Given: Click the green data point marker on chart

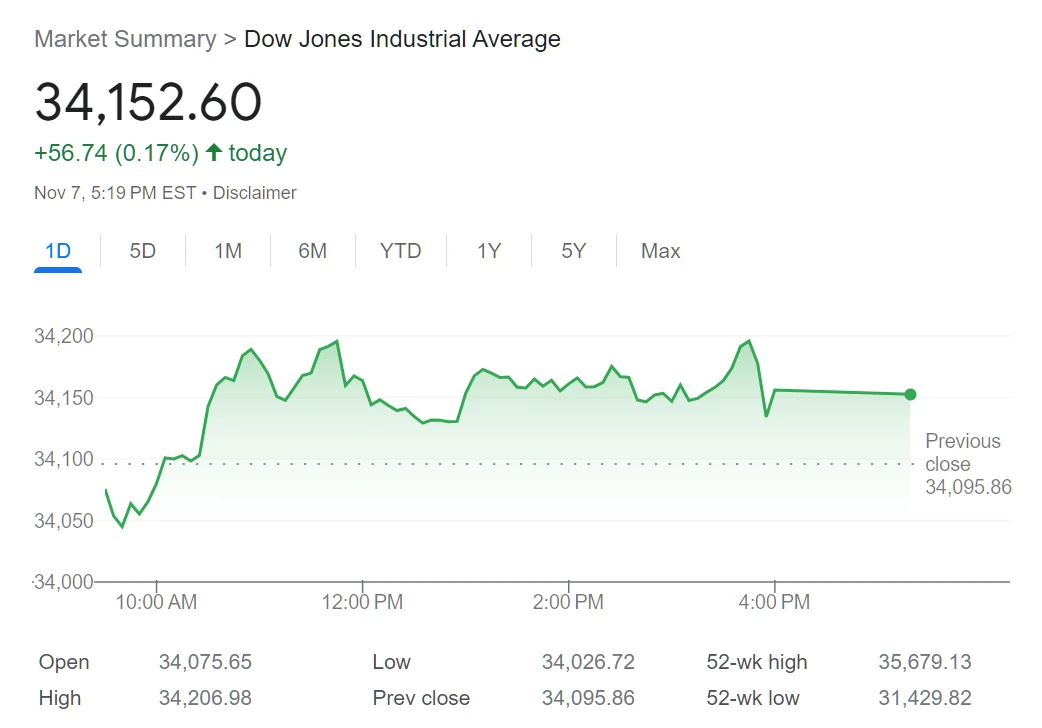Looking at the screenshot, I should tap(909, 394).
